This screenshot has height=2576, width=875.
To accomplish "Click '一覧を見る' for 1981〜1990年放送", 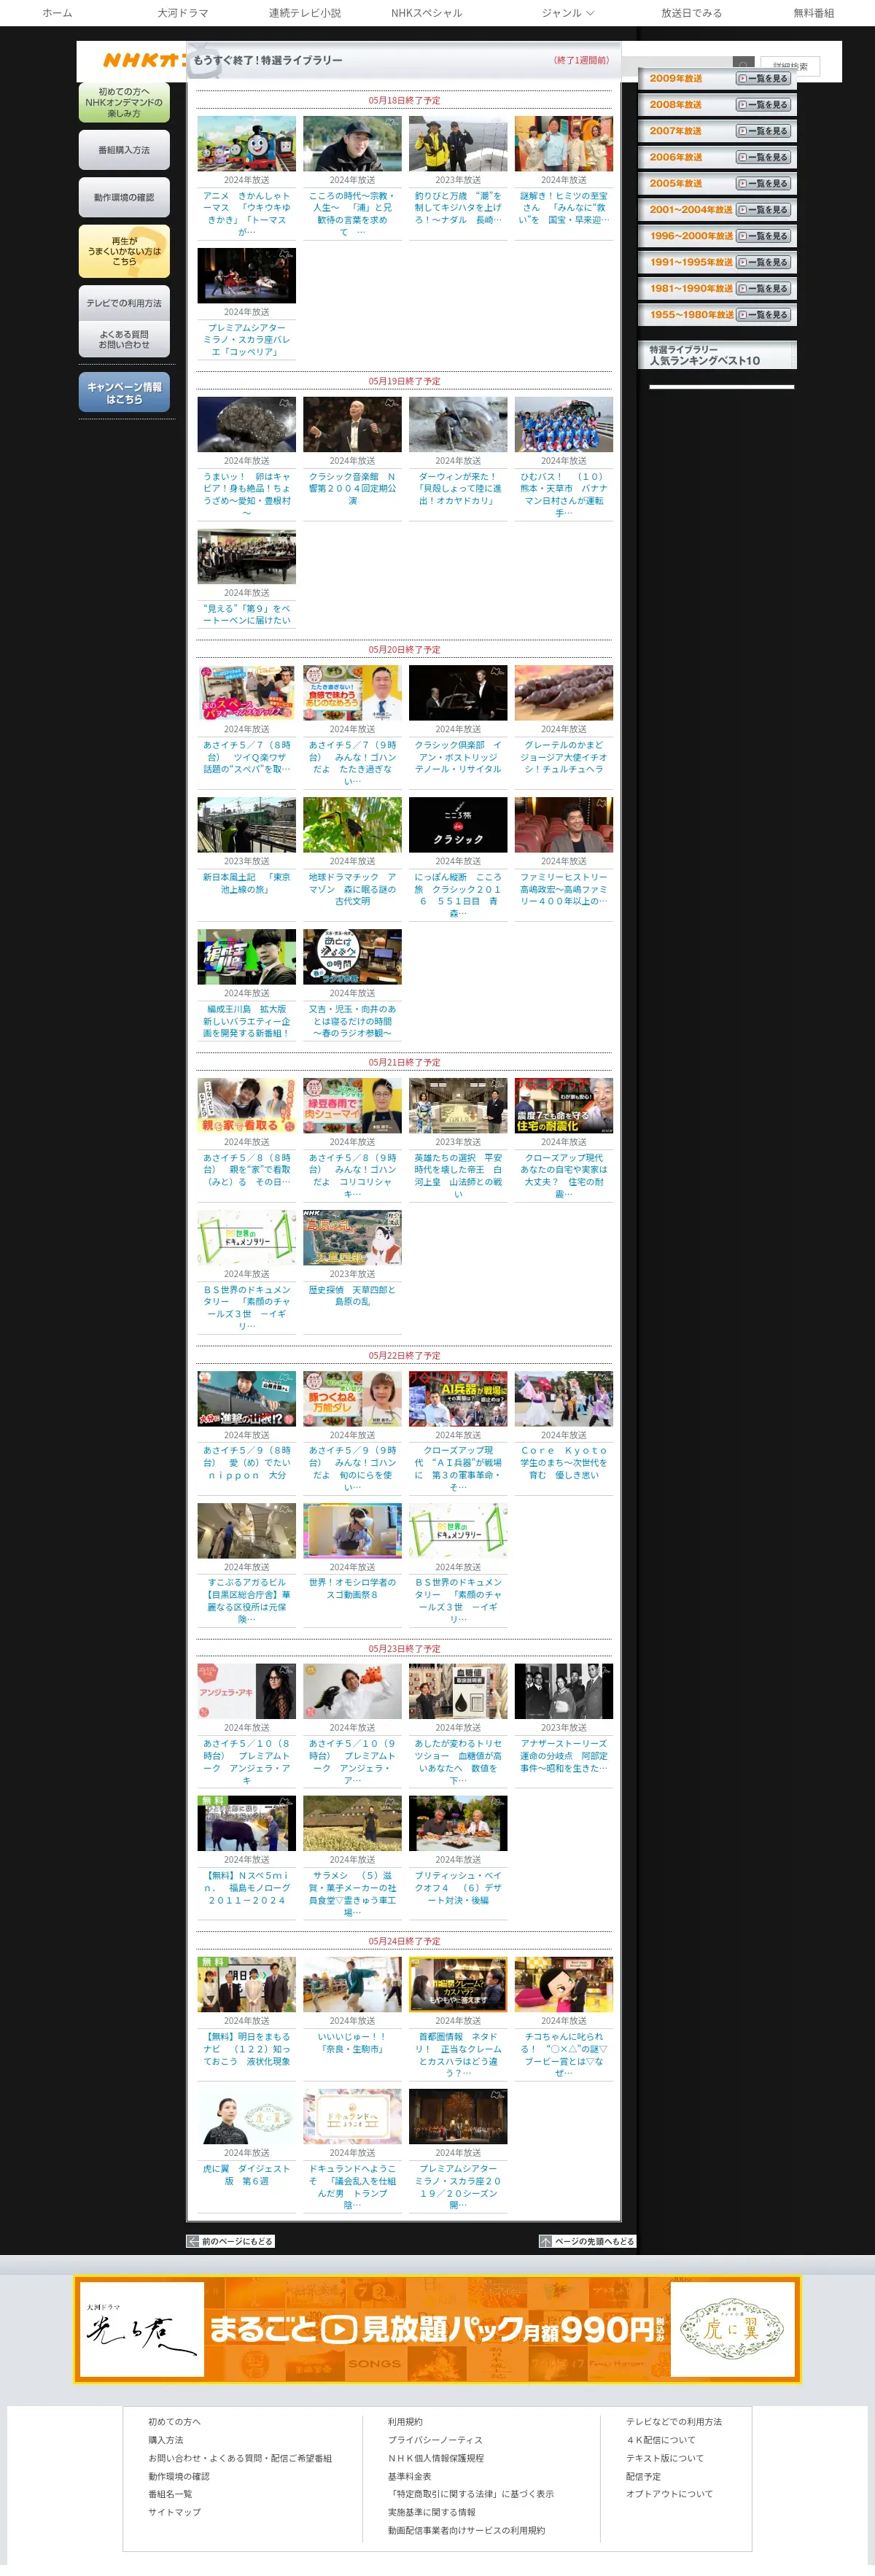I will coord(764,288).
